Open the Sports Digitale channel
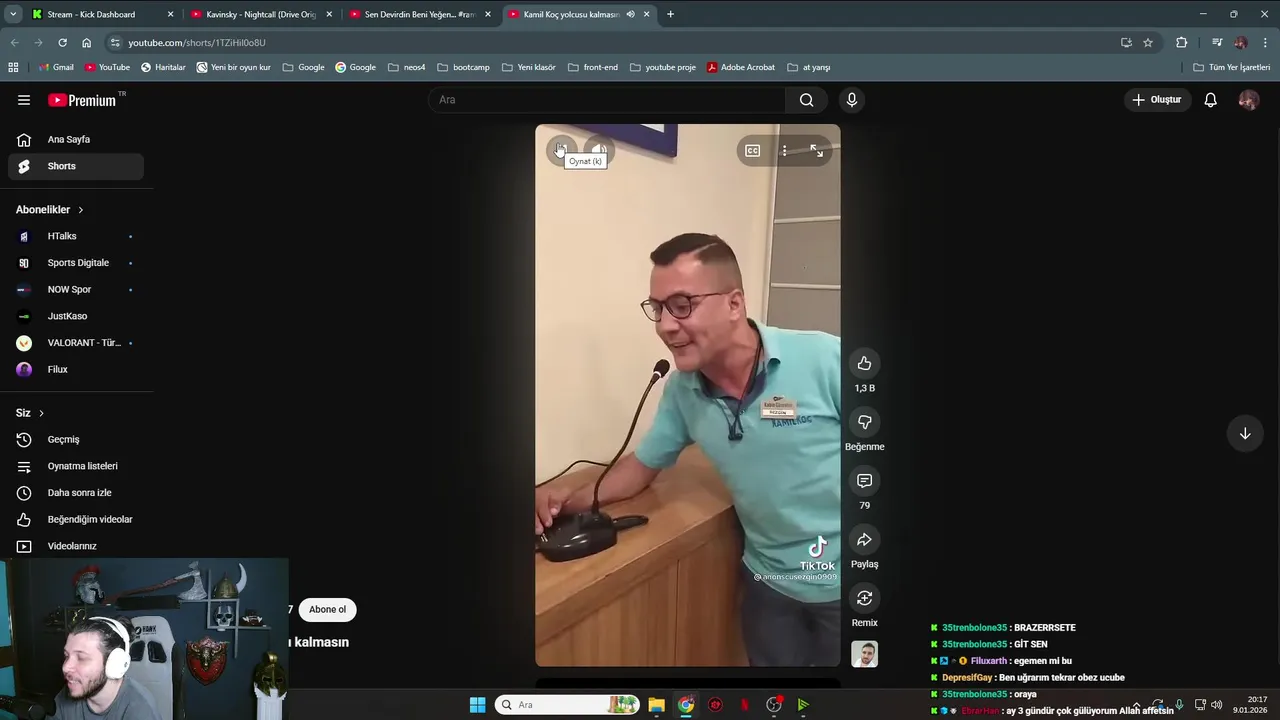This screenshot has height=720, width=1280. (76, 263)
